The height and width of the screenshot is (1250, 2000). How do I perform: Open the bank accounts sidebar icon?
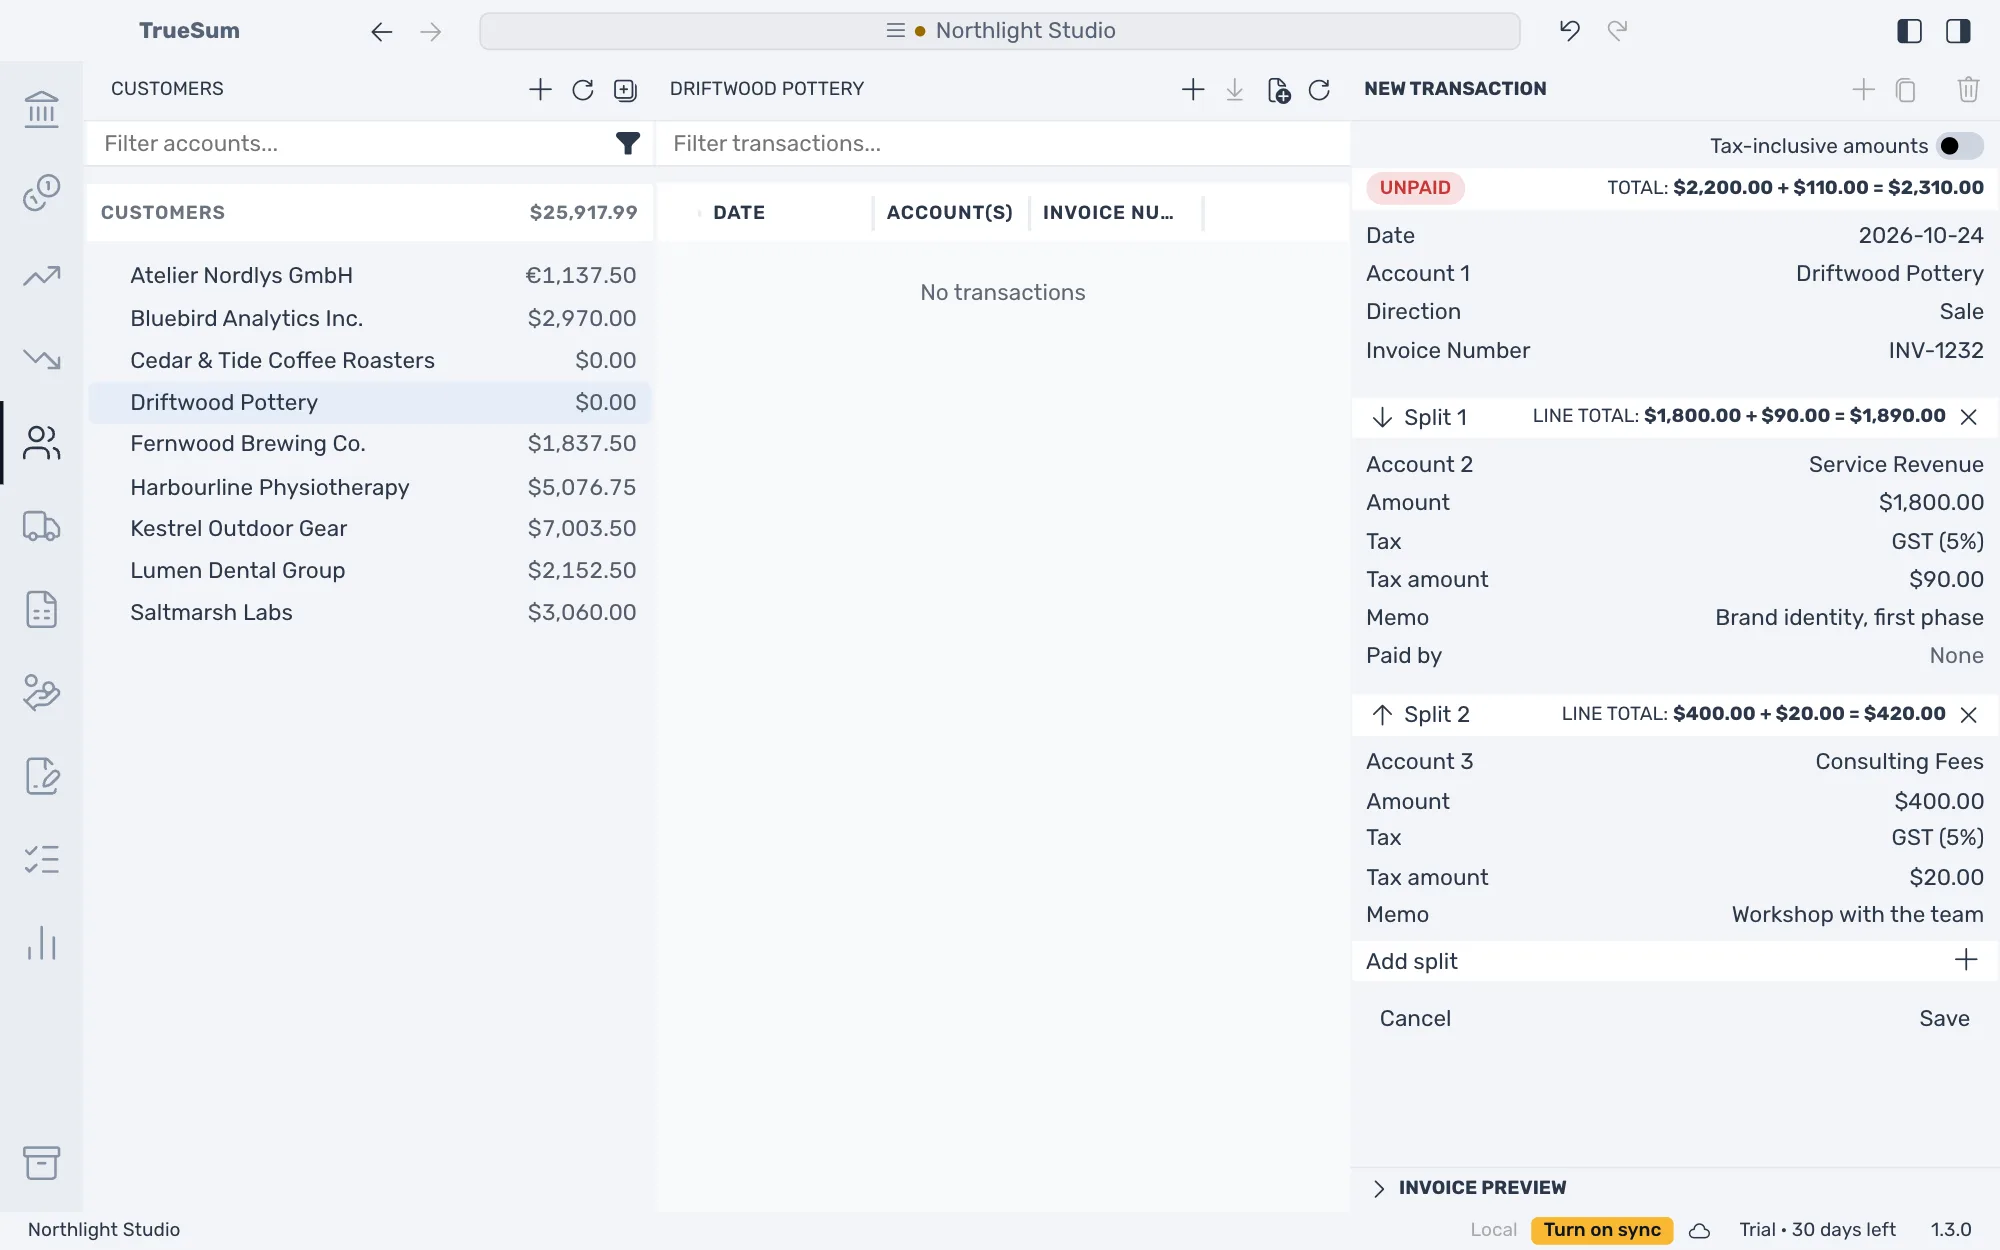[41, 109]
